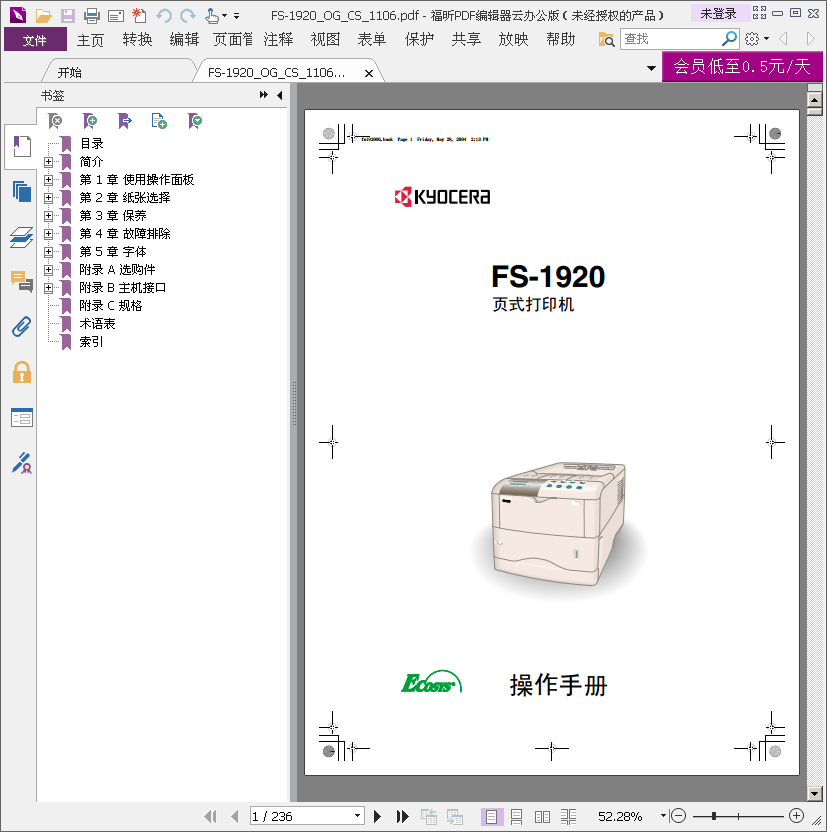
Task: Click the add page document icon
Action: [x=159, y=121]
